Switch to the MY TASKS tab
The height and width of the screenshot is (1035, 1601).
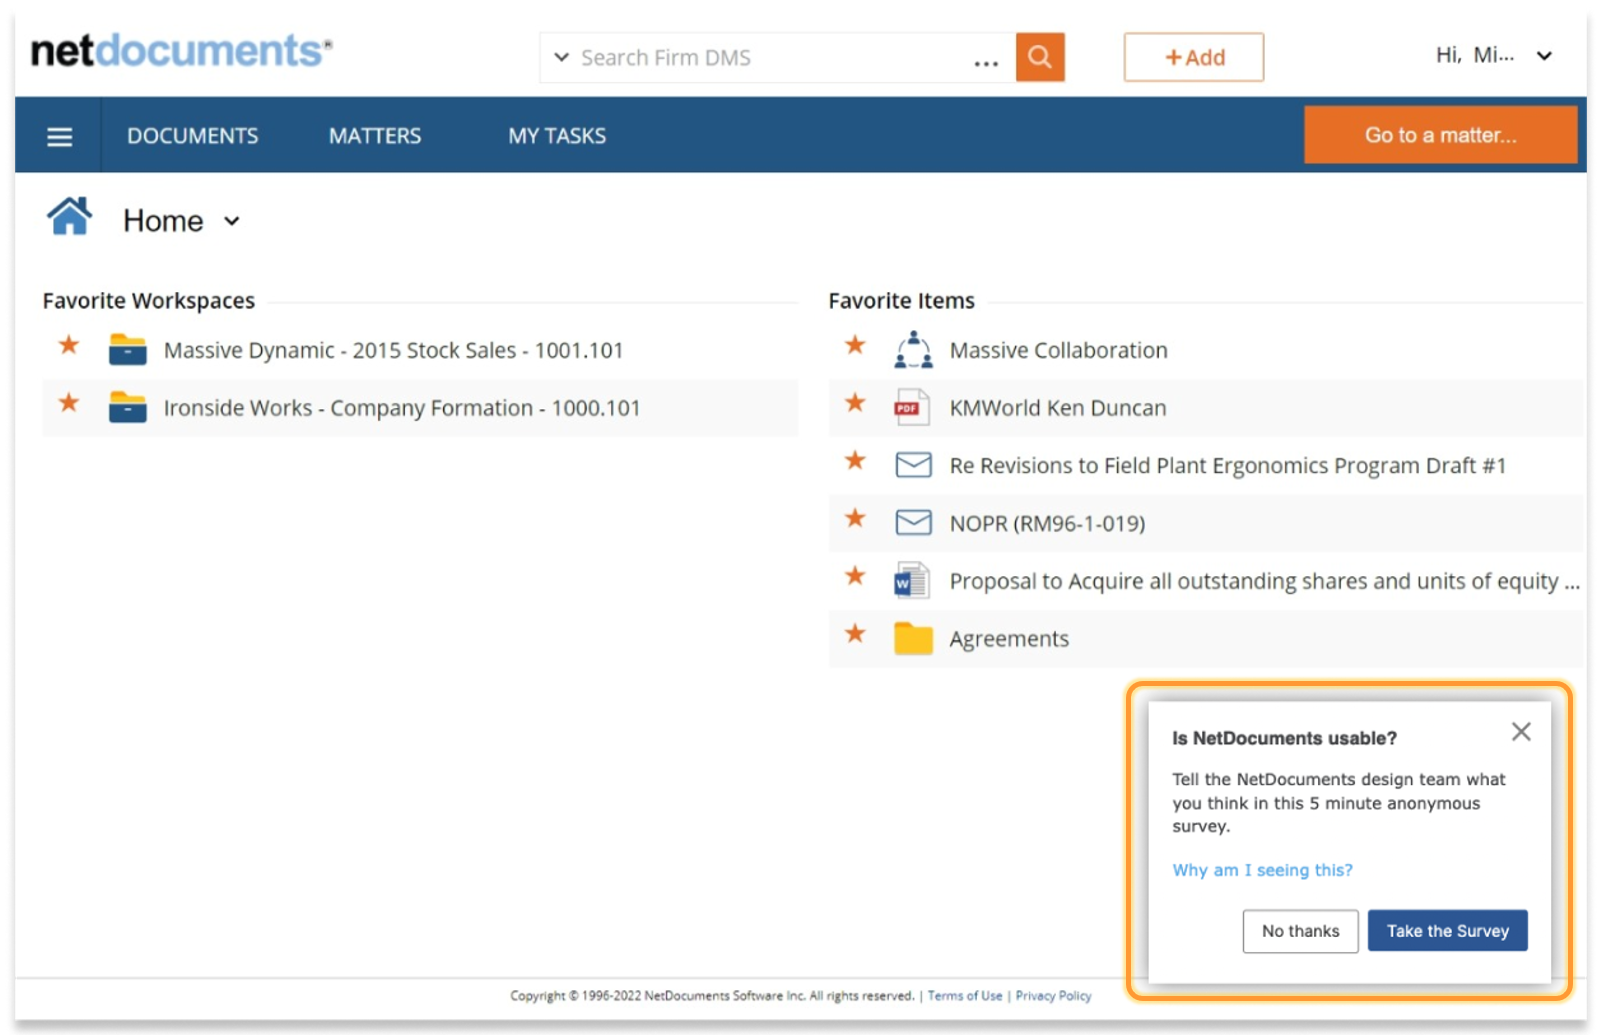pyautogui.click(x=557, y=136)
